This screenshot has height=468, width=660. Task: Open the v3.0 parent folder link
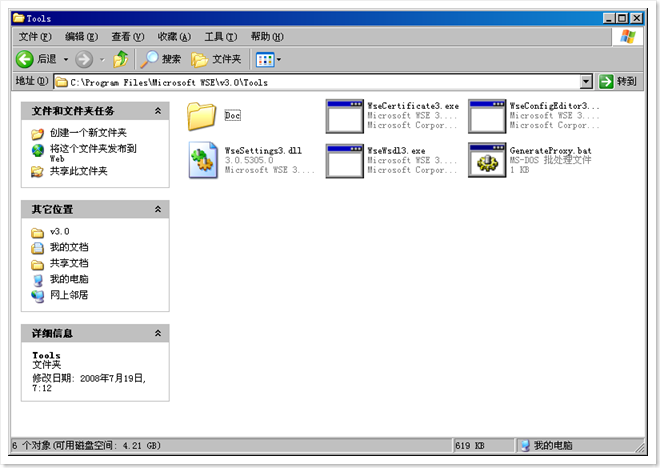click(60, 231)
